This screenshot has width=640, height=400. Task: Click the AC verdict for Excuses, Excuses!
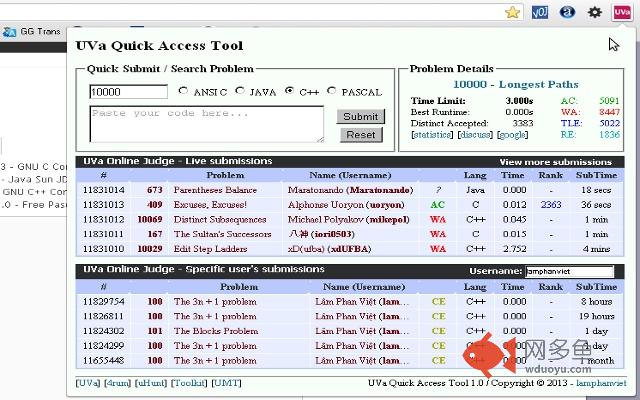pos(438,205)
